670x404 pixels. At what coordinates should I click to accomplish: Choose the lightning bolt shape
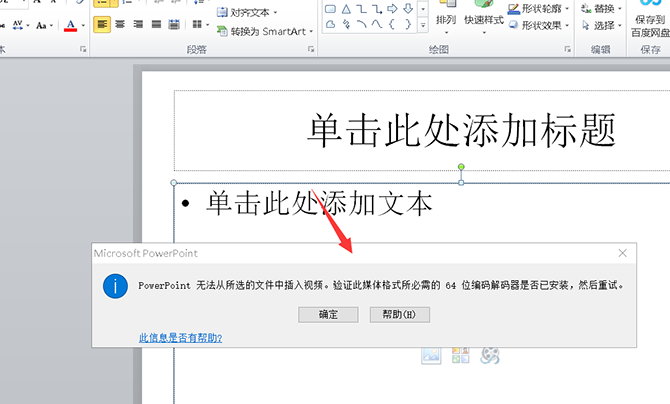(x=346, y=24)
